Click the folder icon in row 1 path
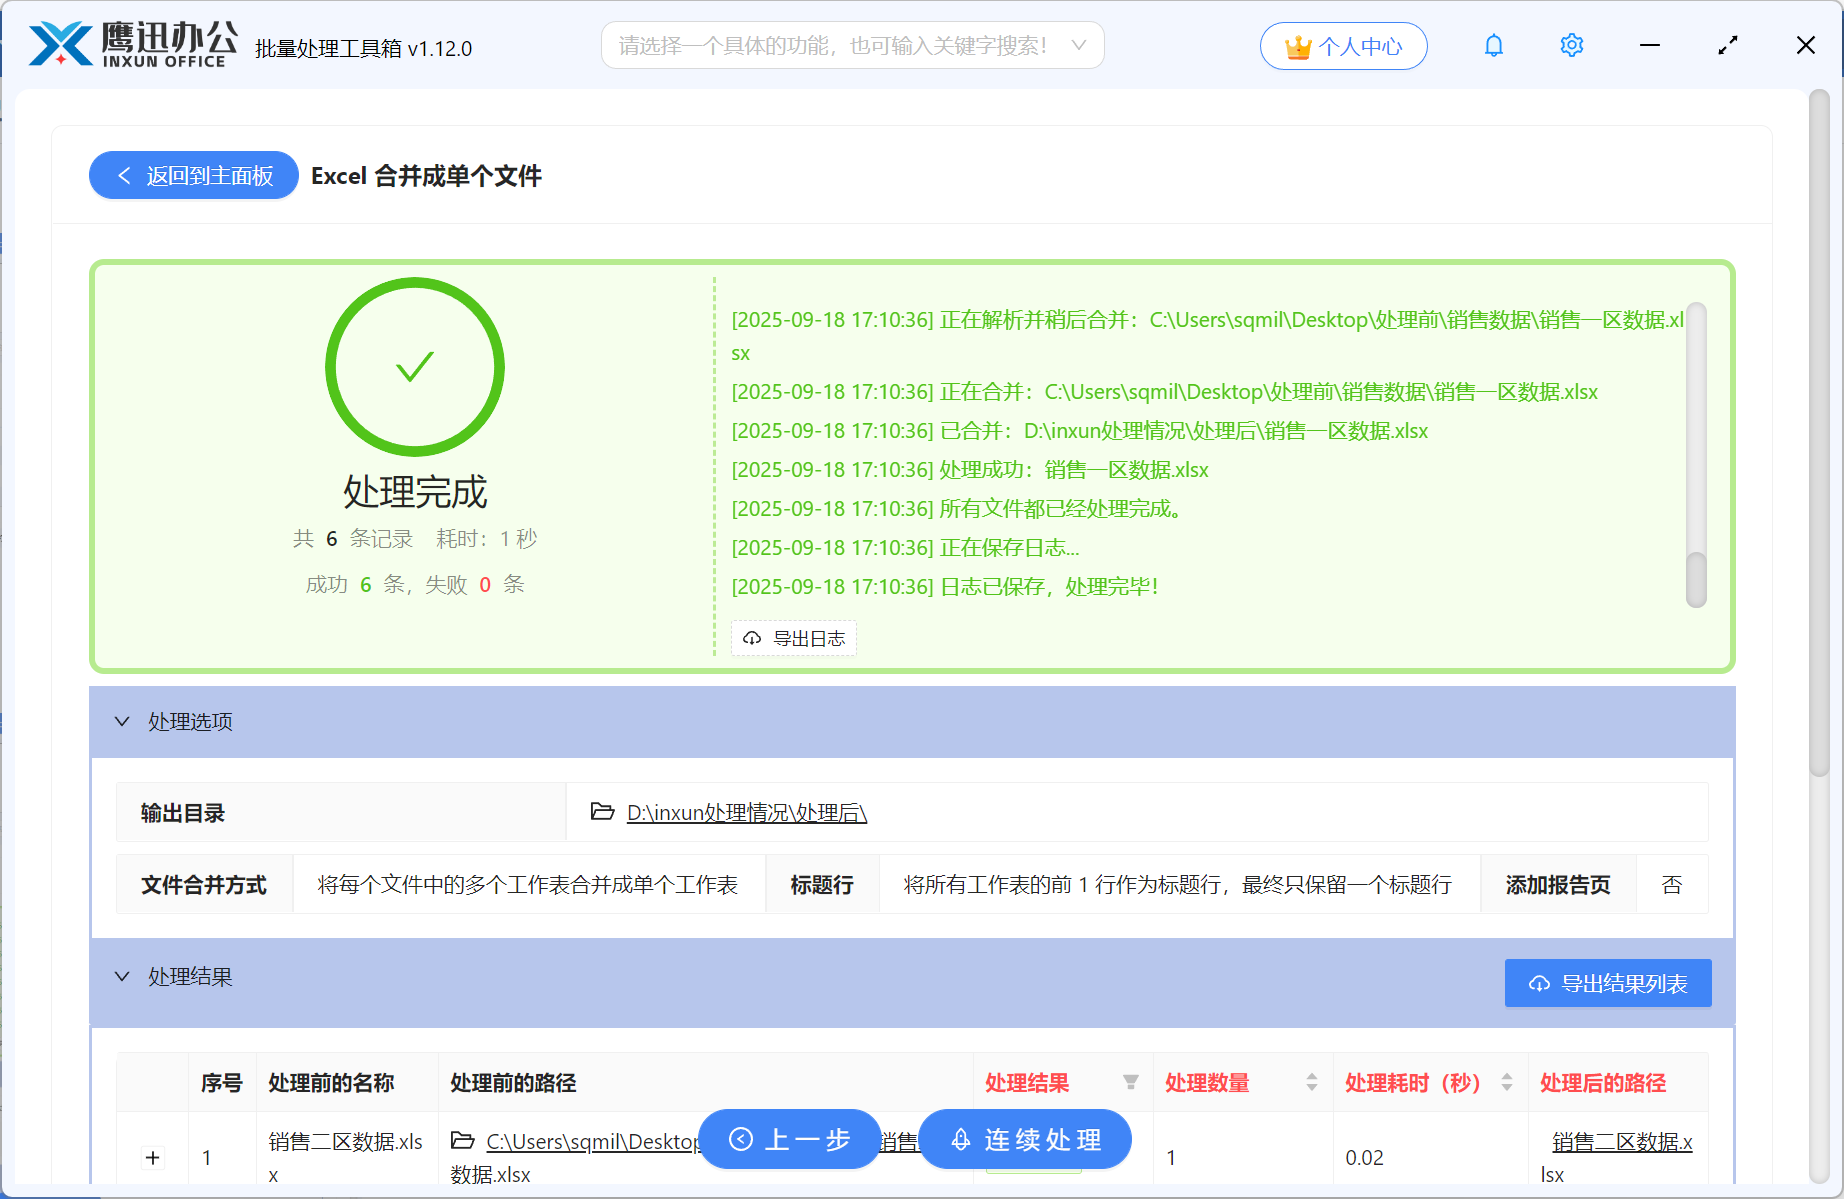This screenshot has height=1199, width=1844. click(463, 1140)
